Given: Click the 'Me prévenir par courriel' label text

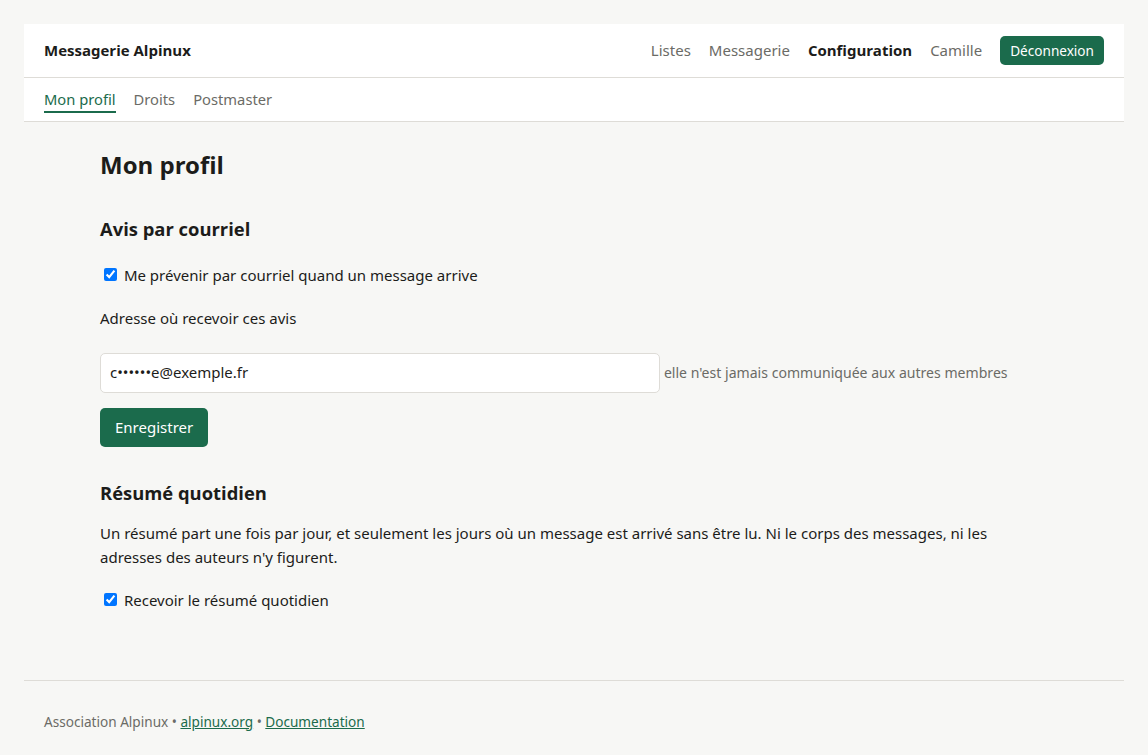Looking at the screenshot, I should click(x=301, y=276).
